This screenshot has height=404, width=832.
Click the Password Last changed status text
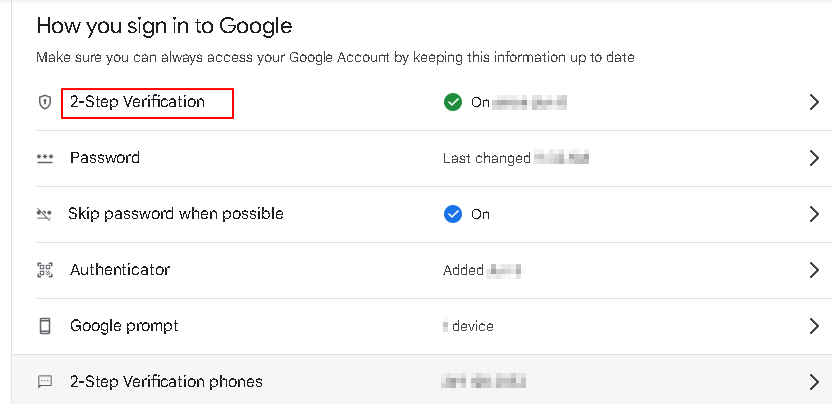pyautogui.click(x=486, y=158)
